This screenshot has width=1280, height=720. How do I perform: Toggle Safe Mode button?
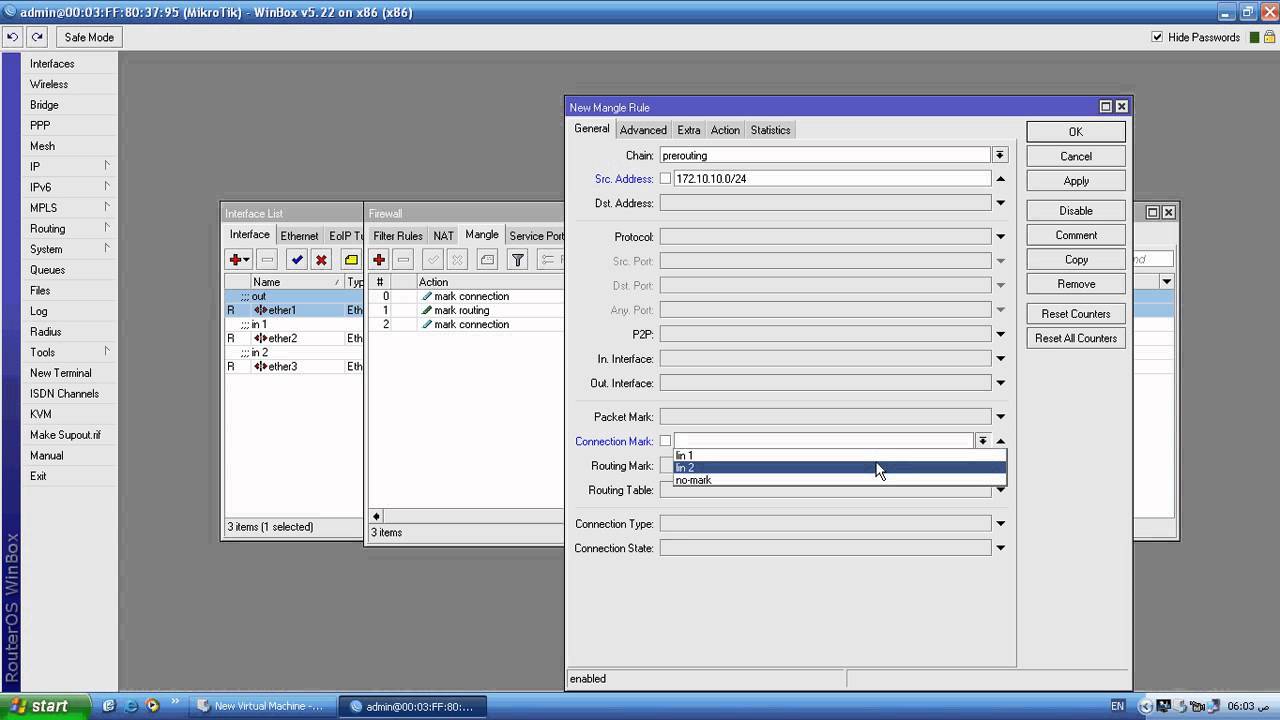click(x=89, y=37)
